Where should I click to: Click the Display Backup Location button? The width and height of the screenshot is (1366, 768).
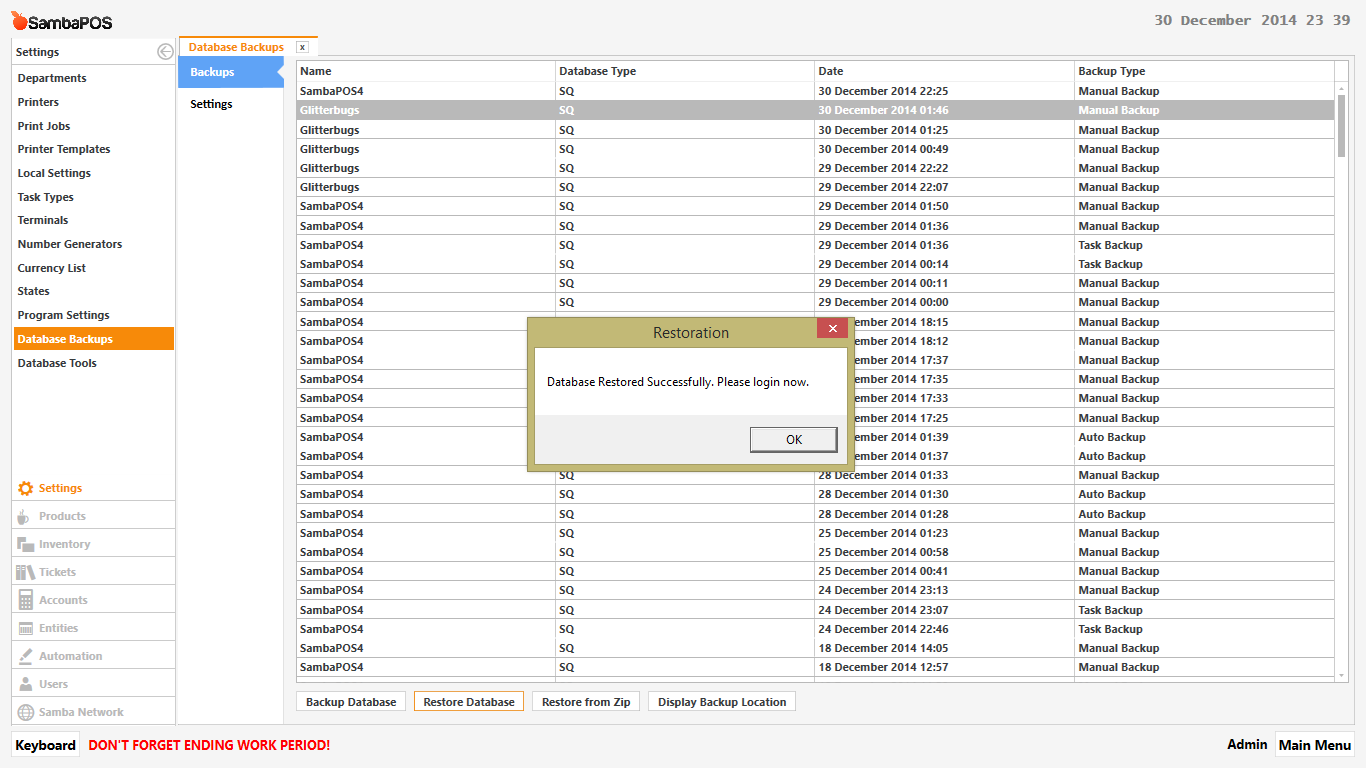[721, 702]
